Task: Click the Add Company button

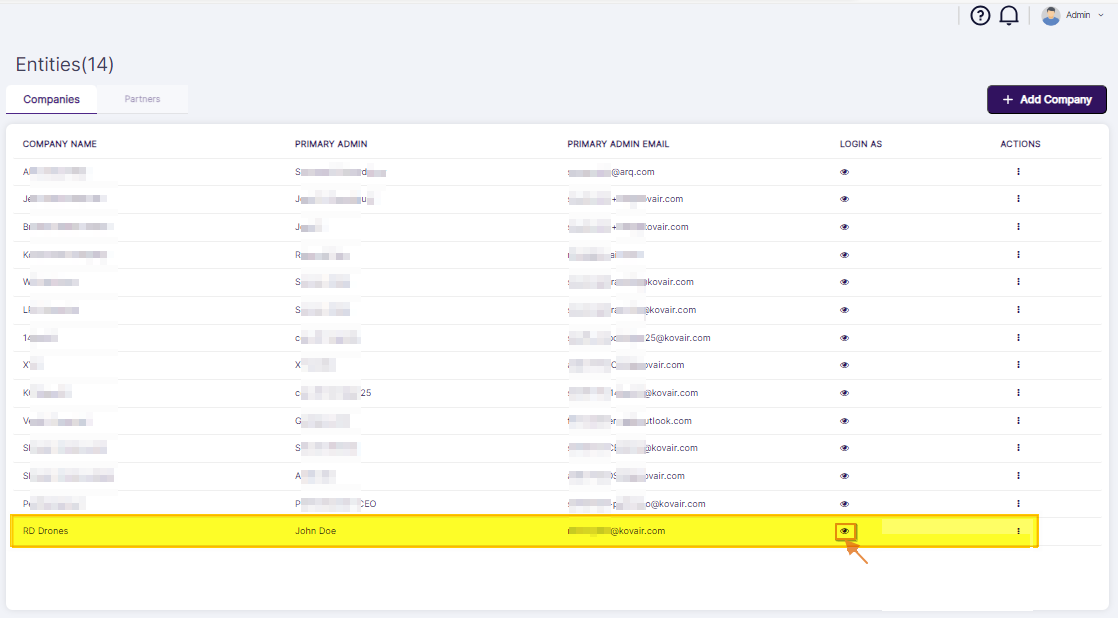Action: [x=1046, y=100]
